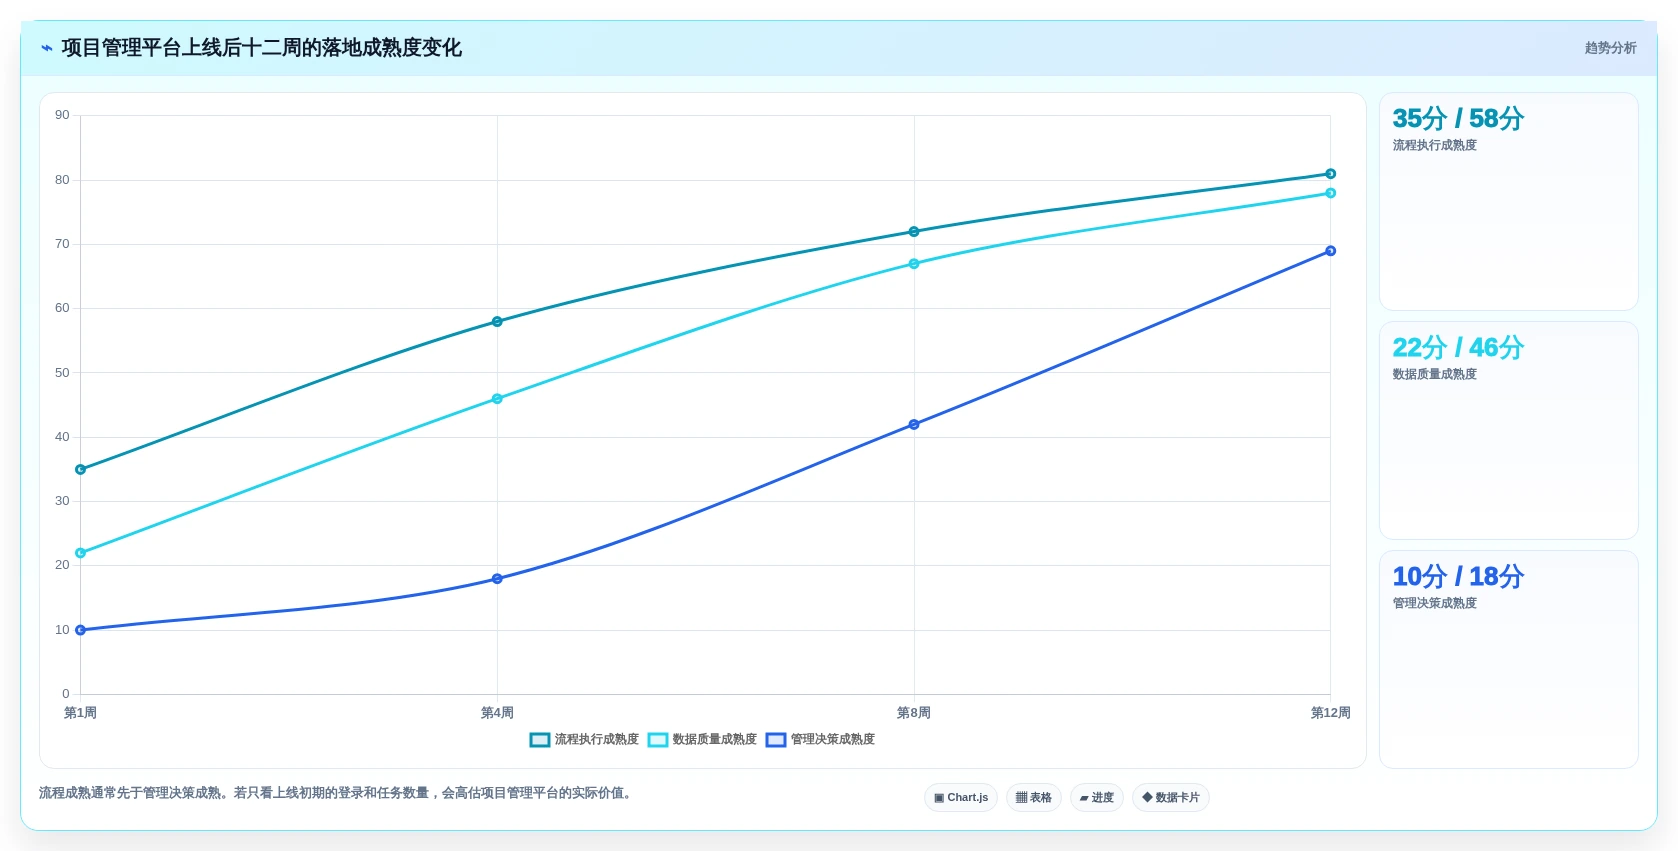
Task: Select the 流程执行成熟度 point at 第12周
Action: tap(1331, 174)
